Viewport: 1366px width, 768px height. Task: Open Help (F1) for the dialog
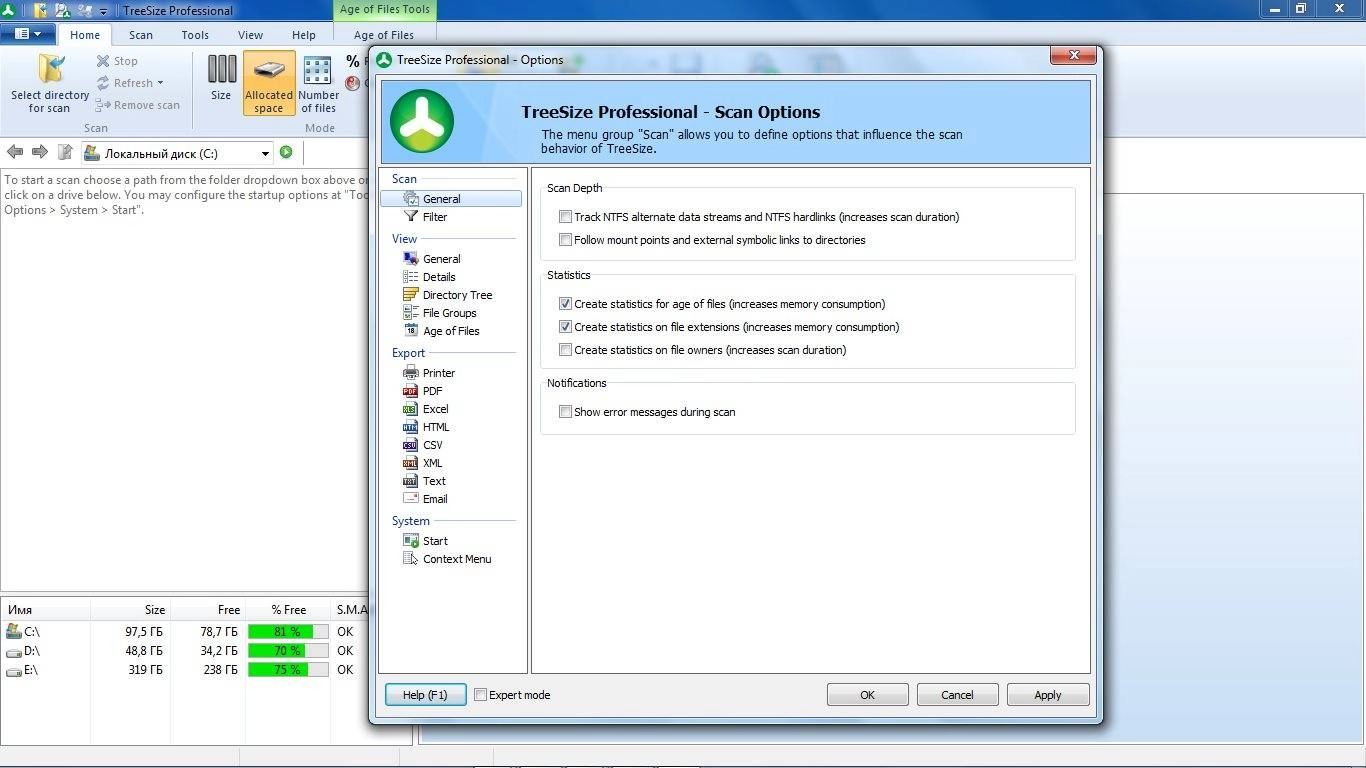click(x=426, y=695)
